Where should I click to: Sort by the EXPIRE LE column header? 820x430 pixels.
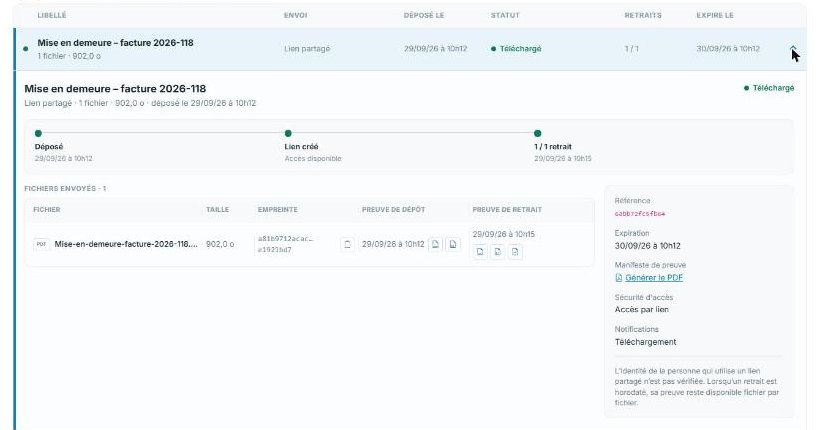(x=715, y=15)
